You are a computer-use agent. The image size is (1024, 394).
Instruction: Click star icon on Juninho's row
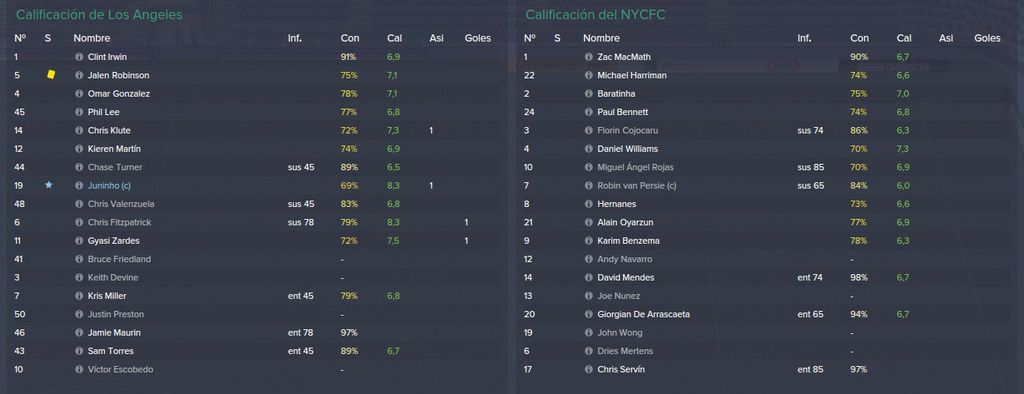[48, 185]
